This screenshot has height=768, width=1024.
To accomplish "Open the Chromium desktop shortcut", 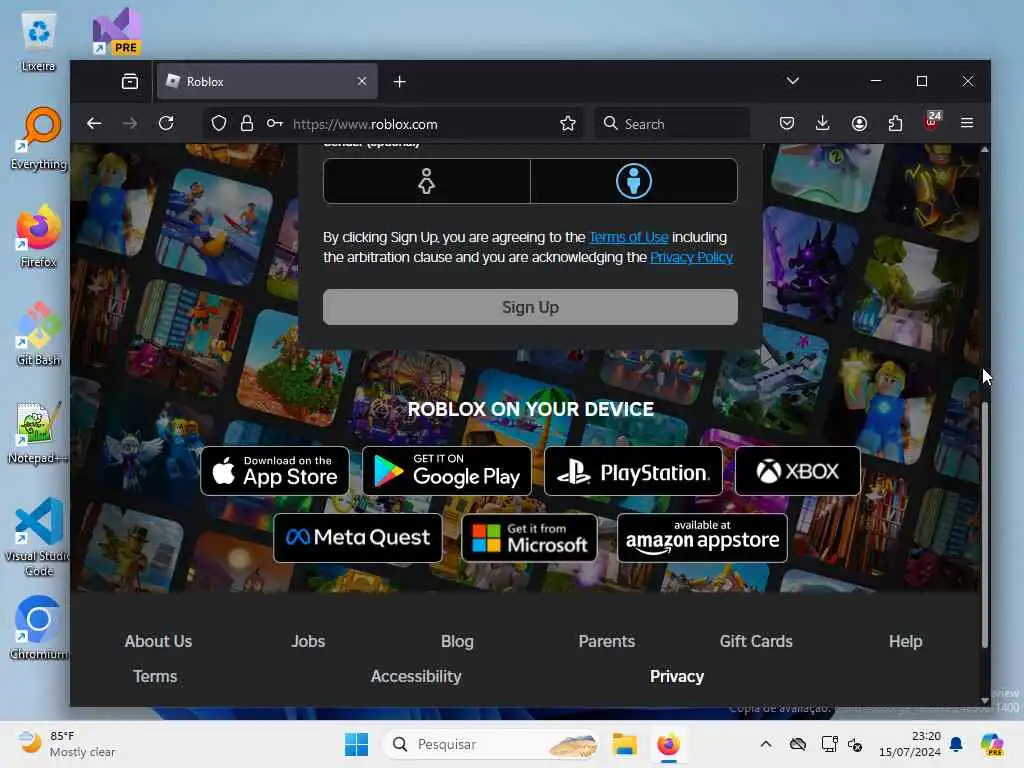I will [39, 628].
